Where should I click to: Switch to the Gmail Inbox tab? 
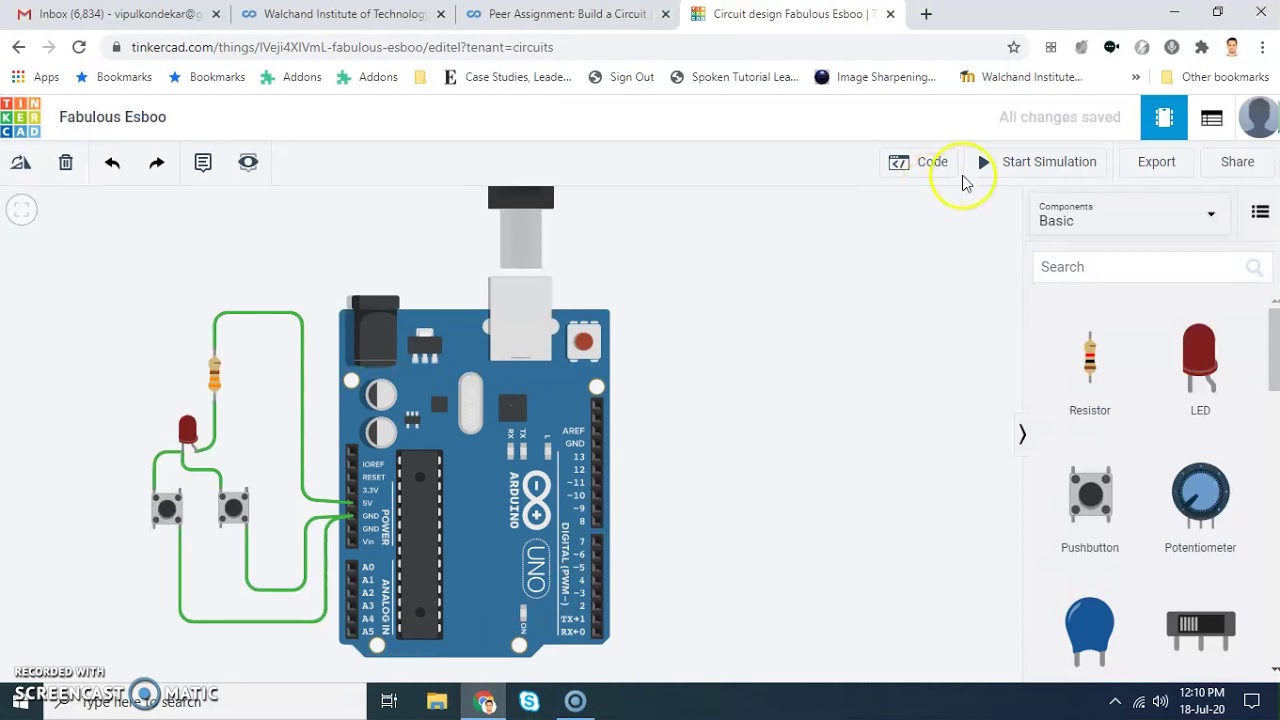pyautogui.click(x=118, y=14)
